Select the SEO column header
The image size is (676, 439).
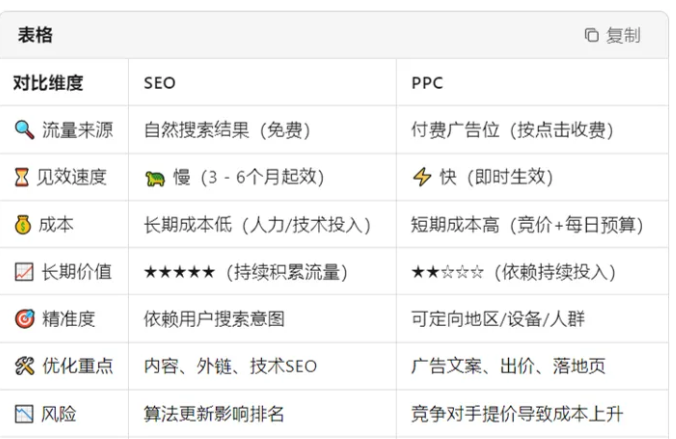(160, 83)
